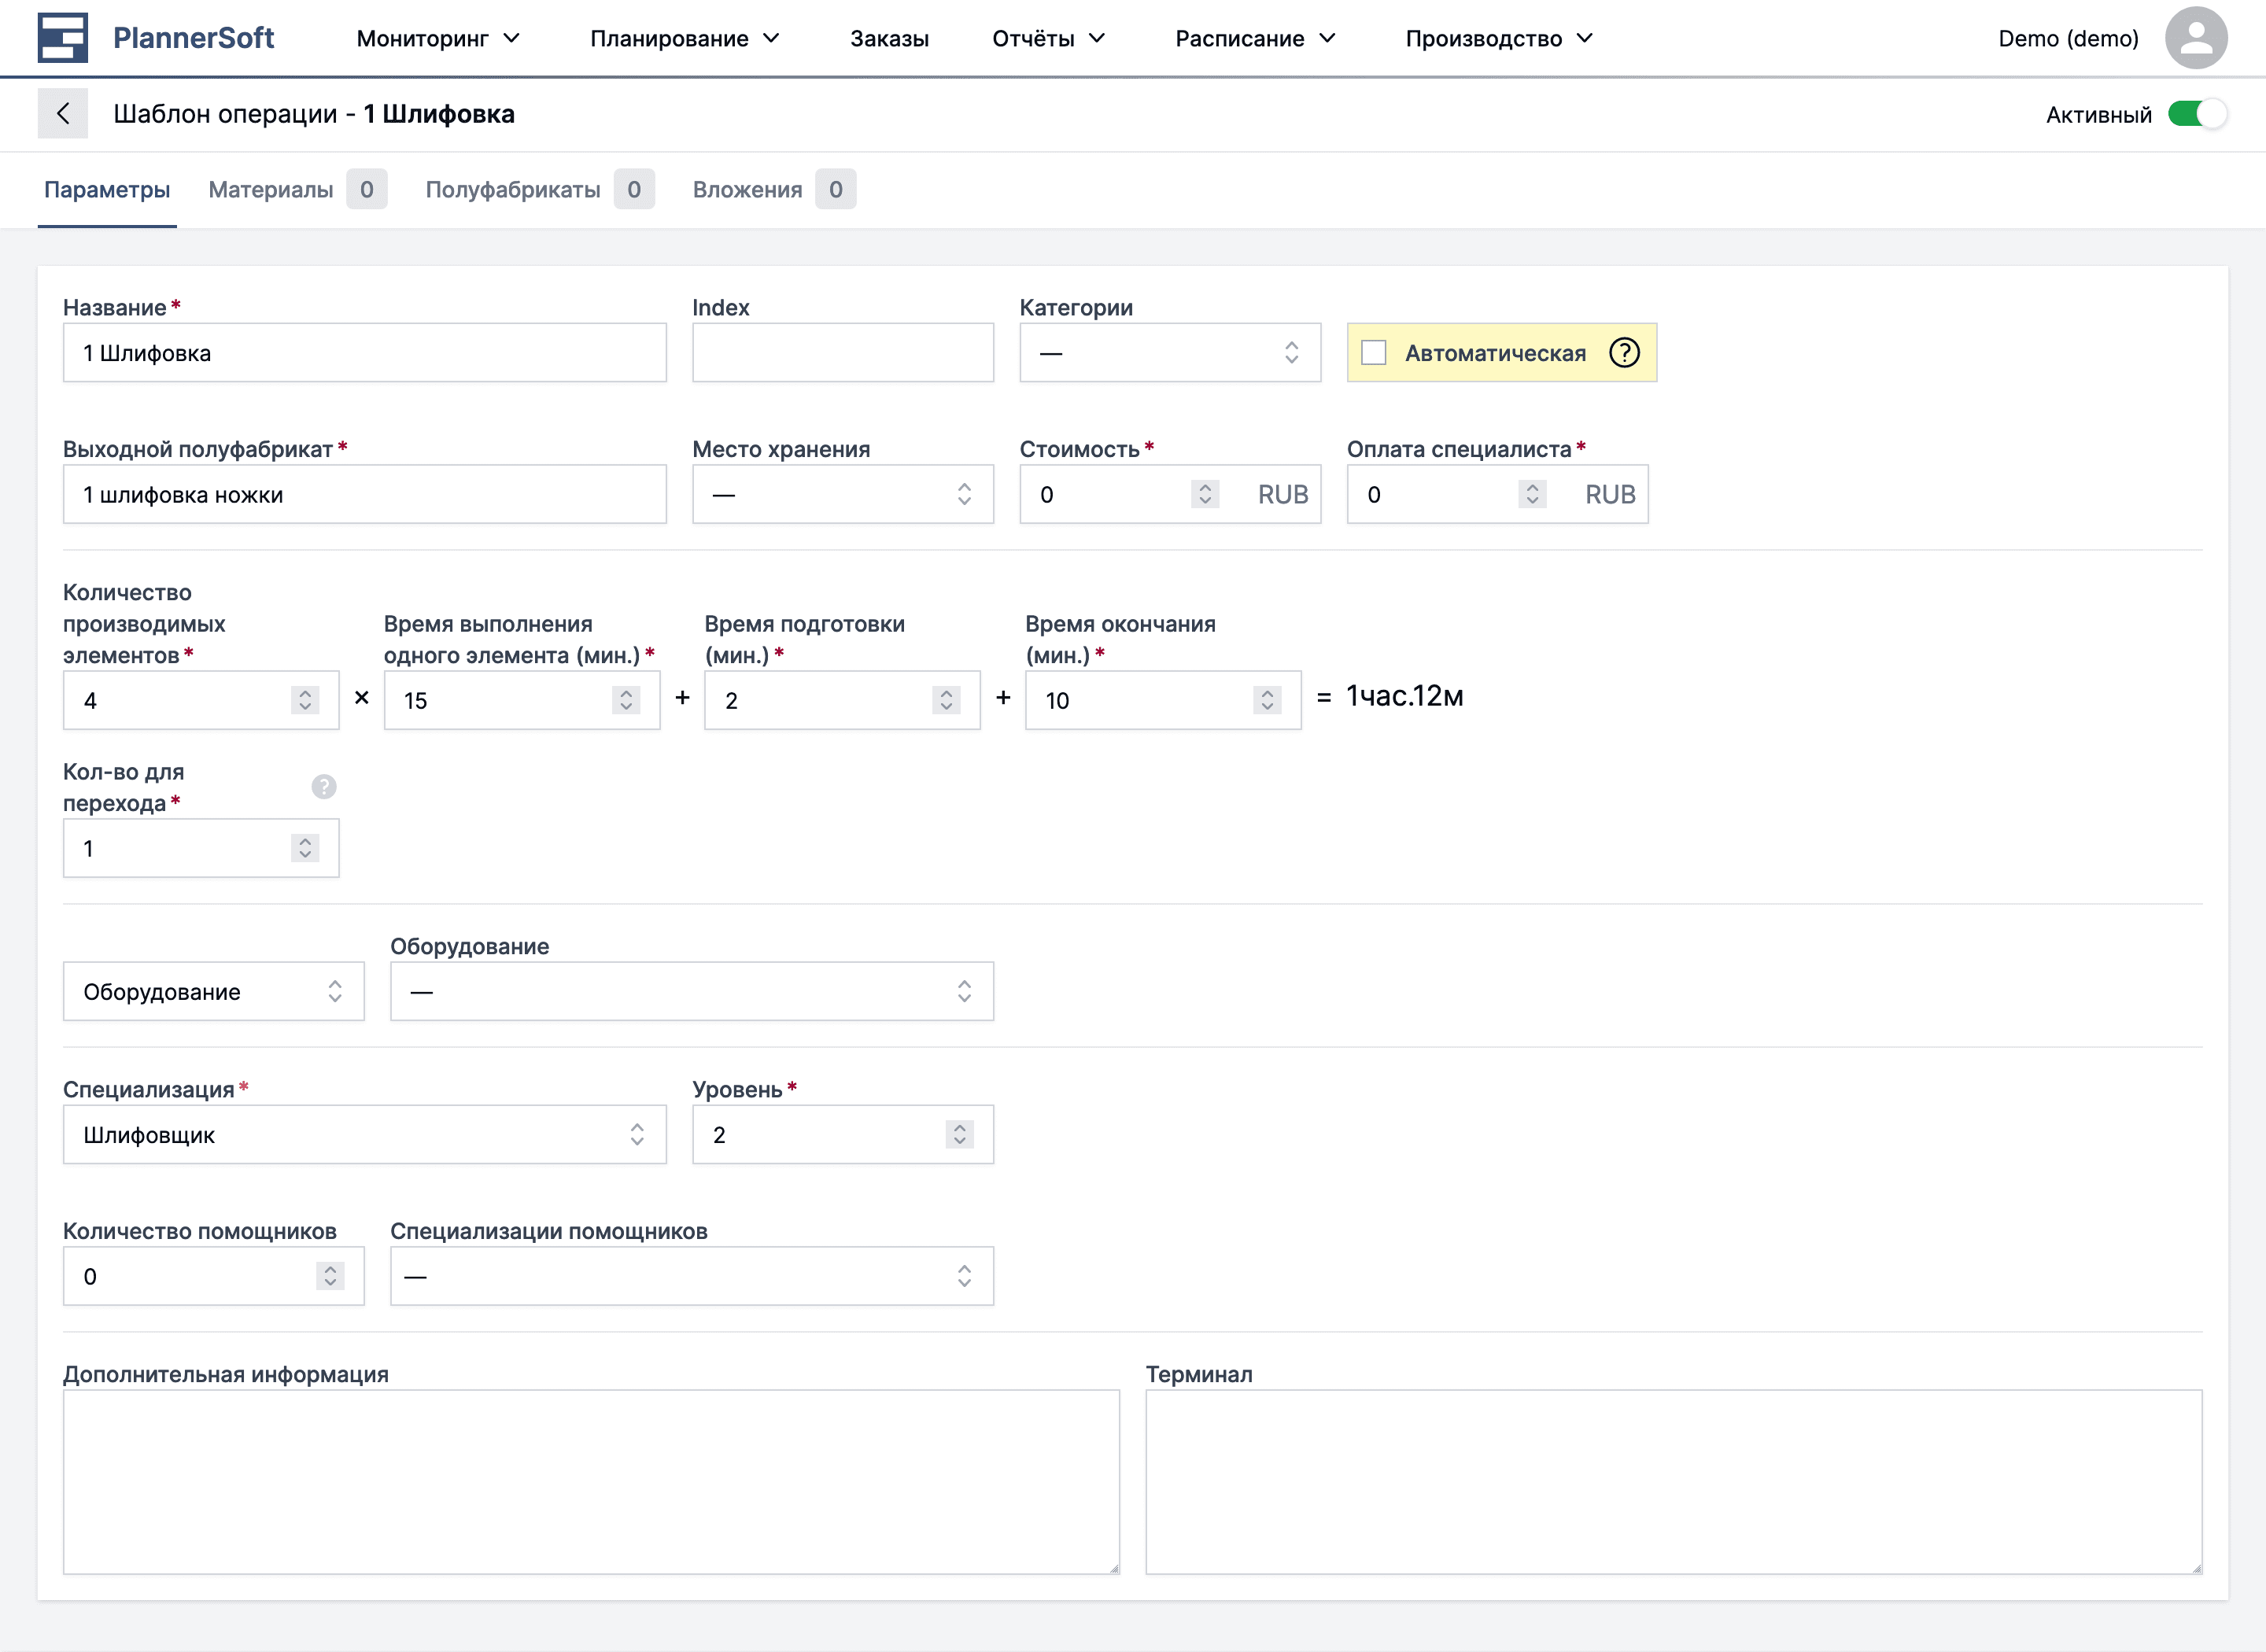Switch to the Материалы tab
This screenshot has width=2266, height=1652.
click(271, 190)
